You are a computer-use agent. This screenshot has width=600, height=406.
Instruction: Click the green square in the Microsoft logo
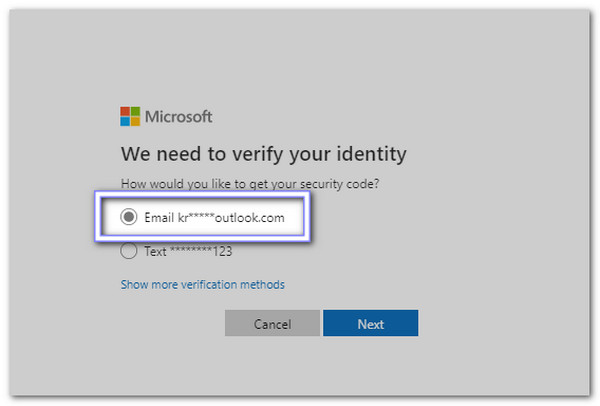click(135, 111)
